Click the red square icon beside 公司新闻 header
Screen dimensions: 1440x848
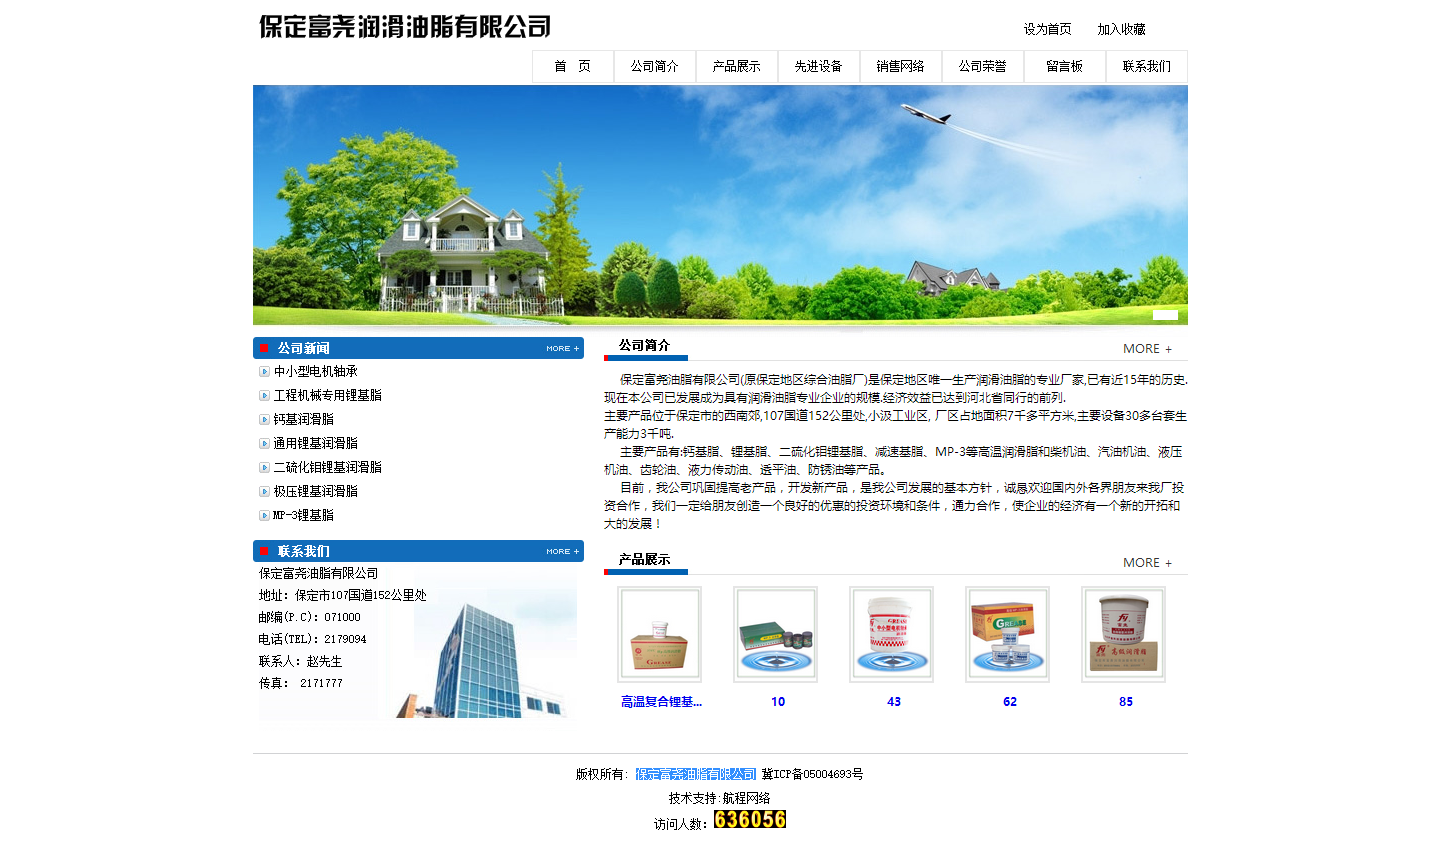tap(264, 347)
